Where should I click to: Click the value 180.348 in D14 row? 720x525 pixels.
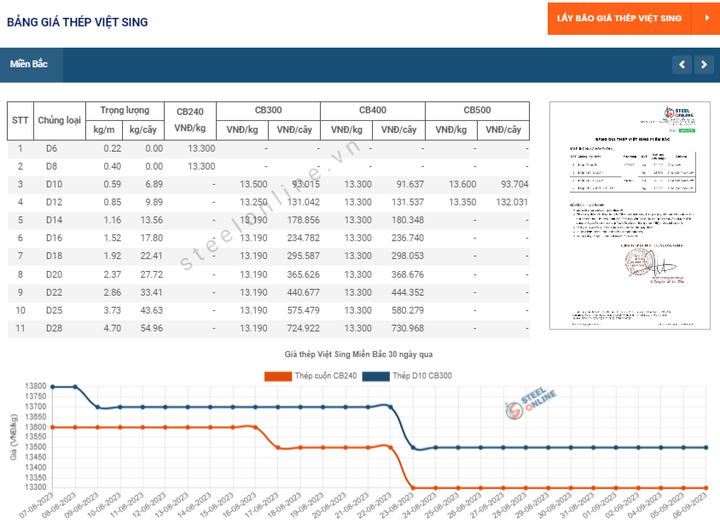pos(408,220)
